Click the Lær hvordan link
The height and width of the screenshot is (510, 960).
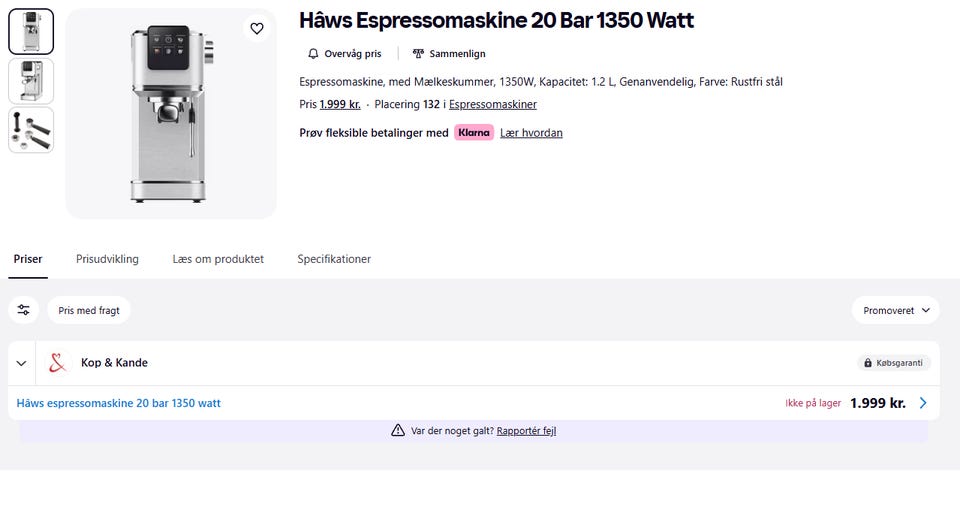coord(531,133)
